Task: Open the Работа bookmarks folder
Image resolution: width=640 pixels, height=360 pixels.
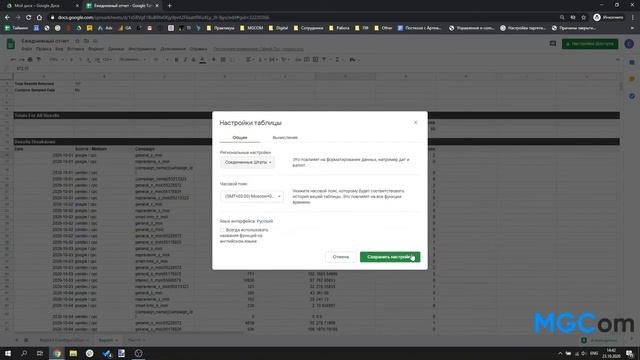Action: 339,28
